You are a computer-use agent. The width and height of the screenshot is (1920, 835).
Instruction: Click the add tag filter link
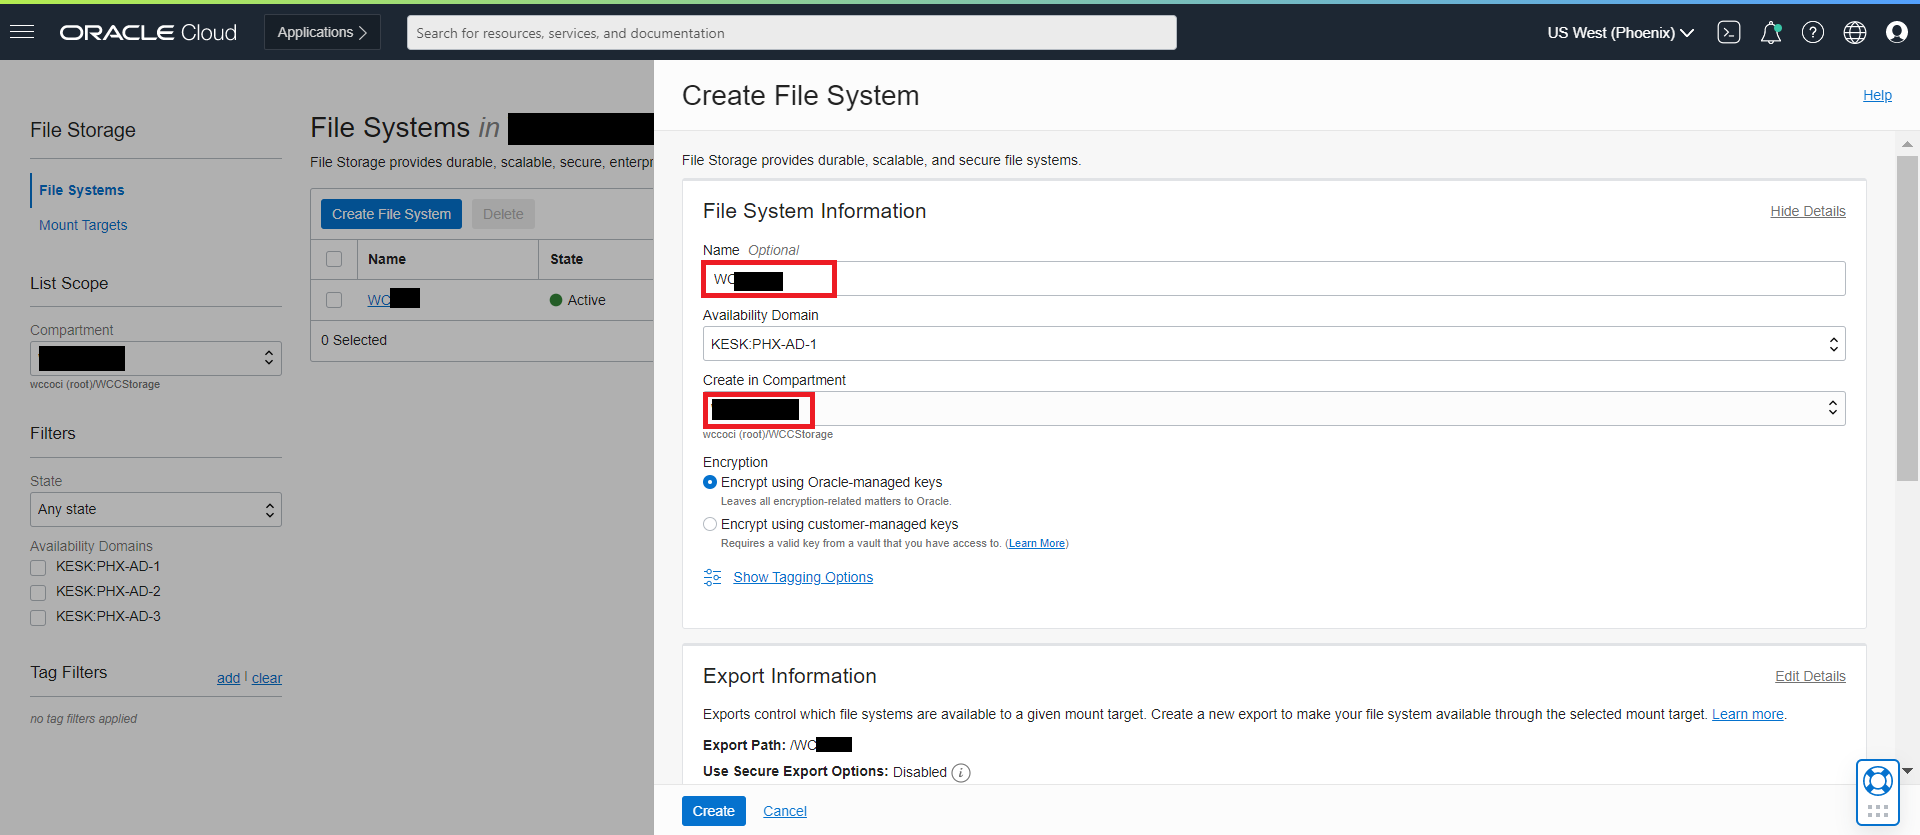coord(228,678)
